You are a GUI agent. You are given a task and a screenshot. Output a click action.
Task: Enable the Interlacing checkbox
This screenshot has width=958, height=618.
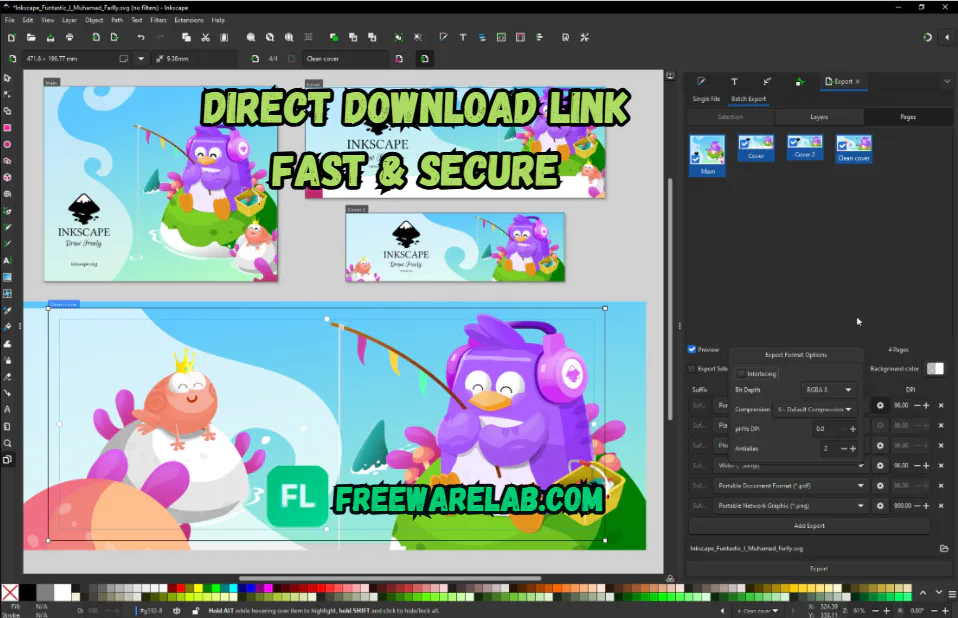tap(741, 373)
